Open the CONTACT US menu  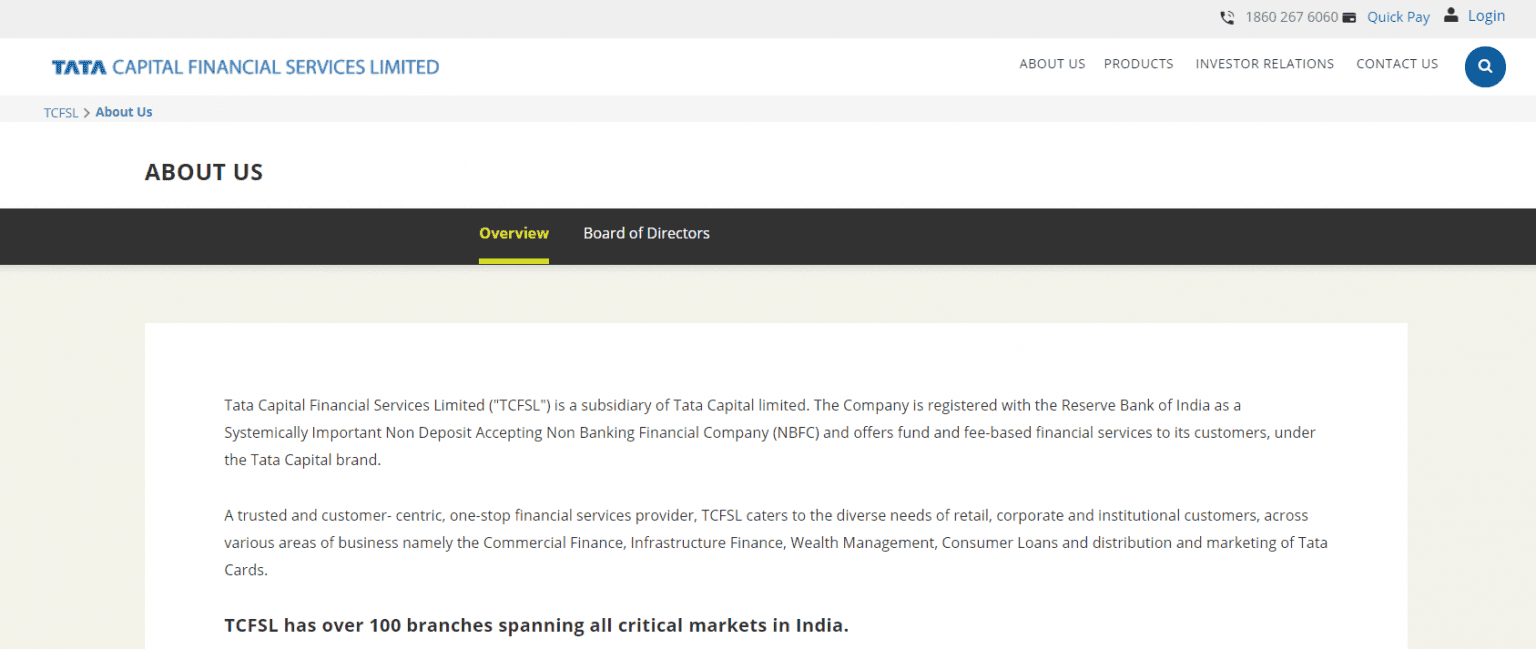[1397, 63]
